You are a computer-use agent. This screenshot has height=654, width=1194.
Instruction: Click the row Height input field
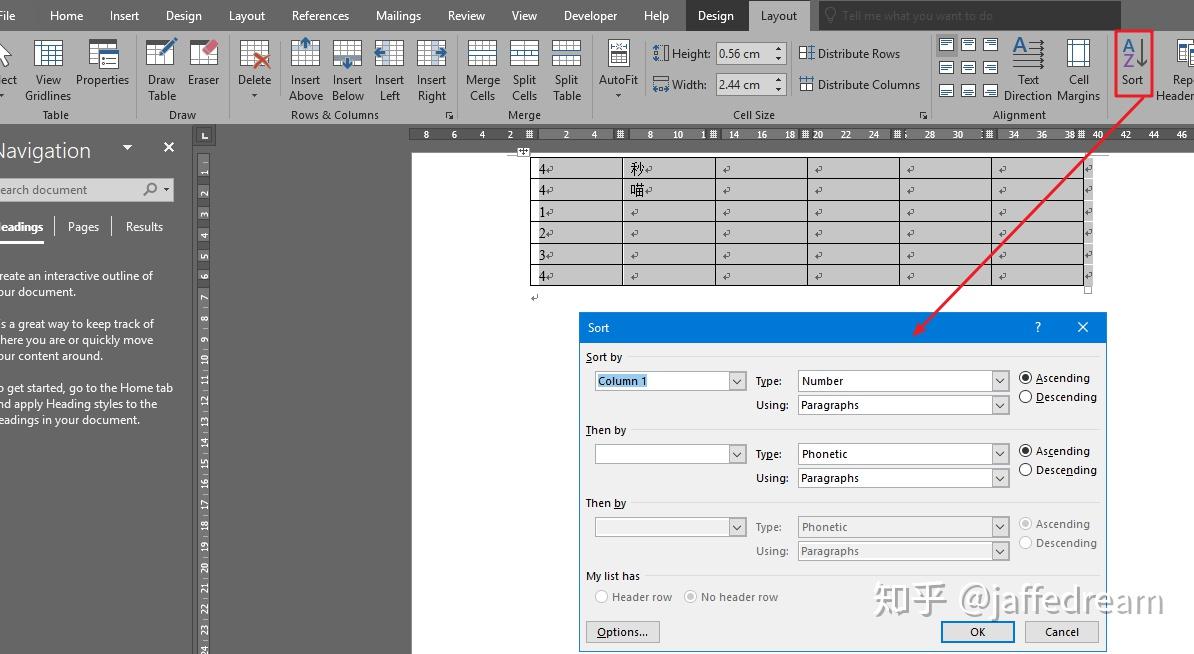tap(744, 53)
